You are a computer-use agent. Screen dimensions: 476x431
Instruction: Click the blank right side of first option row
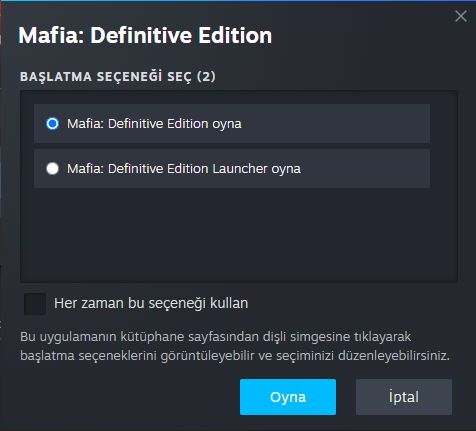[335, 124]
